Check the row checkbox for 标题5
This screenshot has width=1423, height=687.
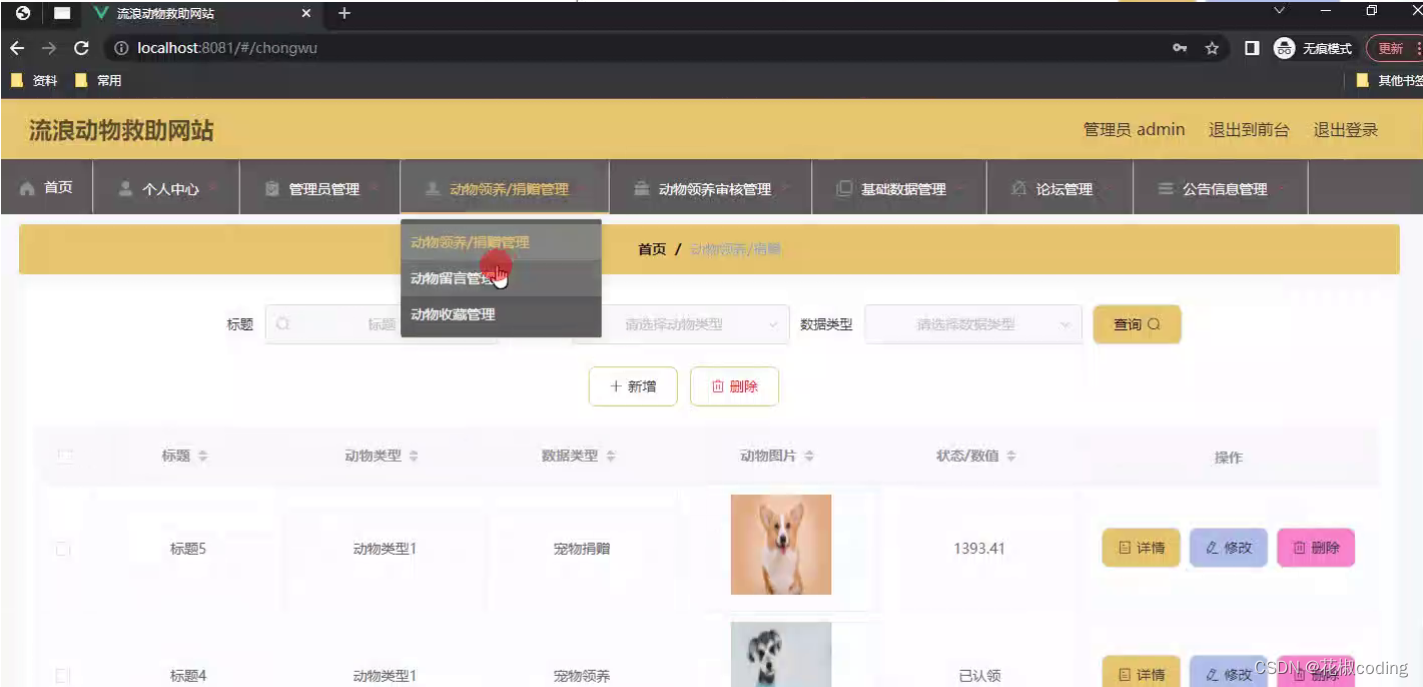(63, 548)
